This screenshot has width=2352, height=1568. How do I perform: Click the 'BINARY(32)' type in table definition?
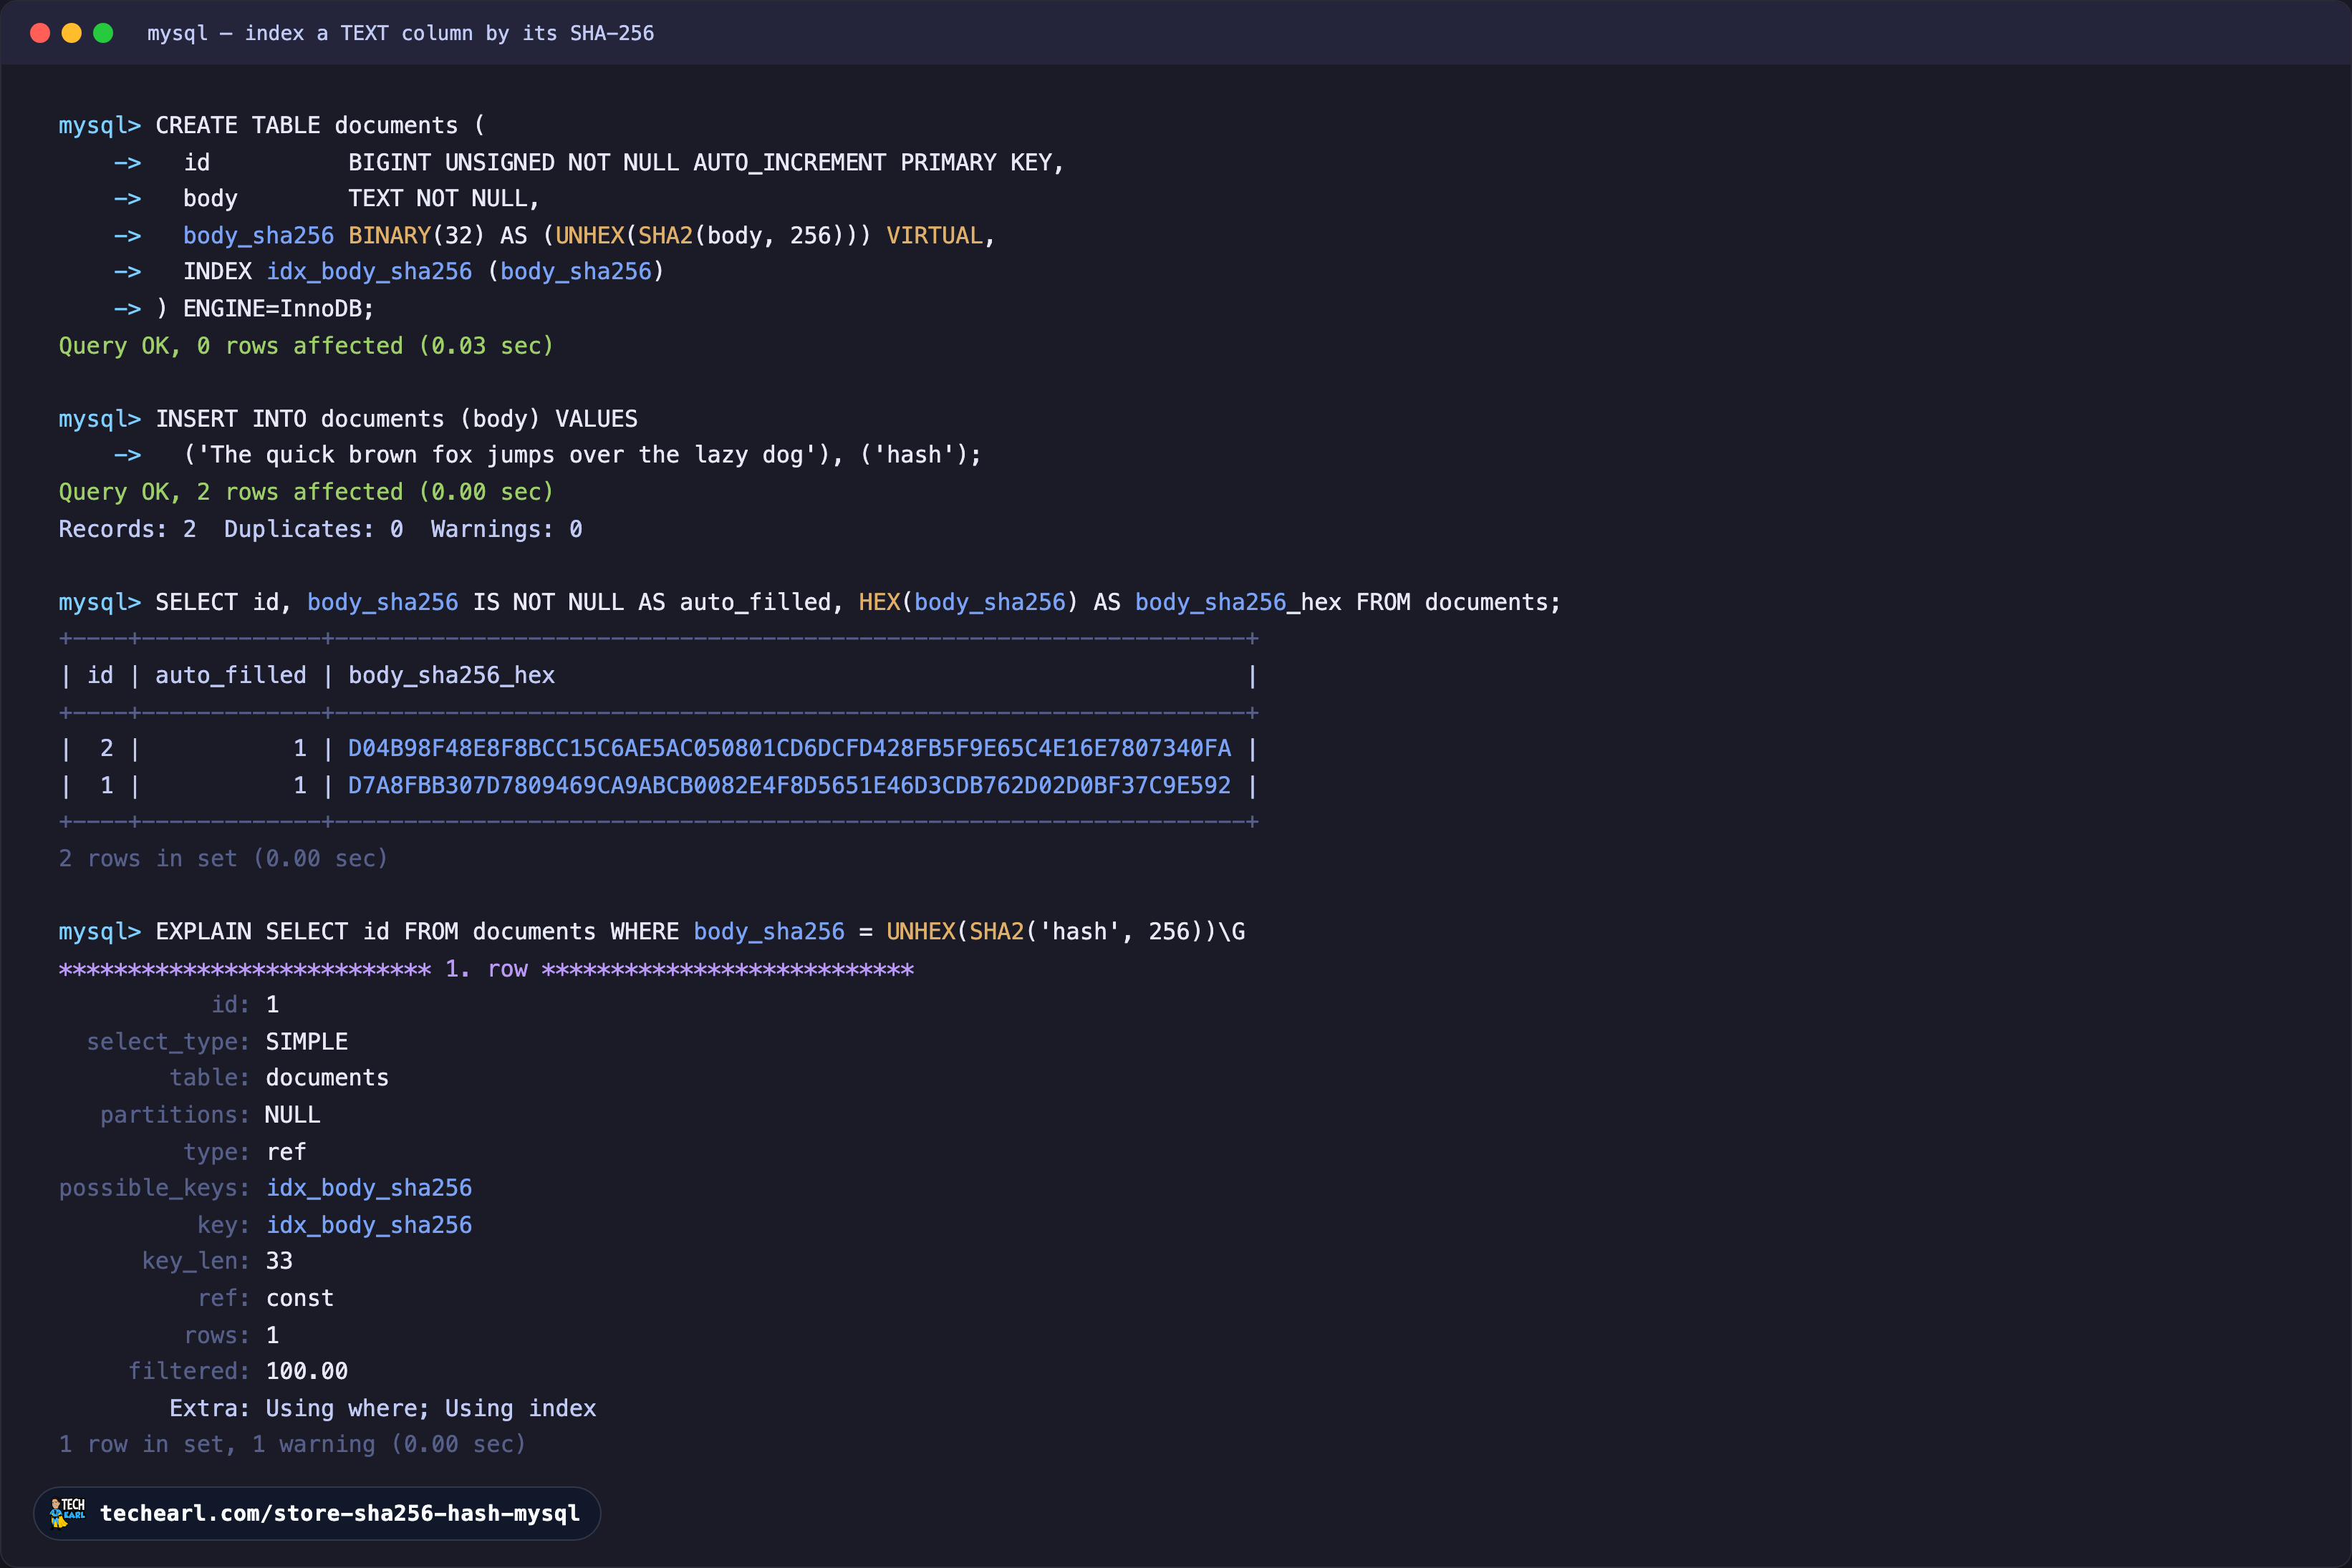coord(416,236)
